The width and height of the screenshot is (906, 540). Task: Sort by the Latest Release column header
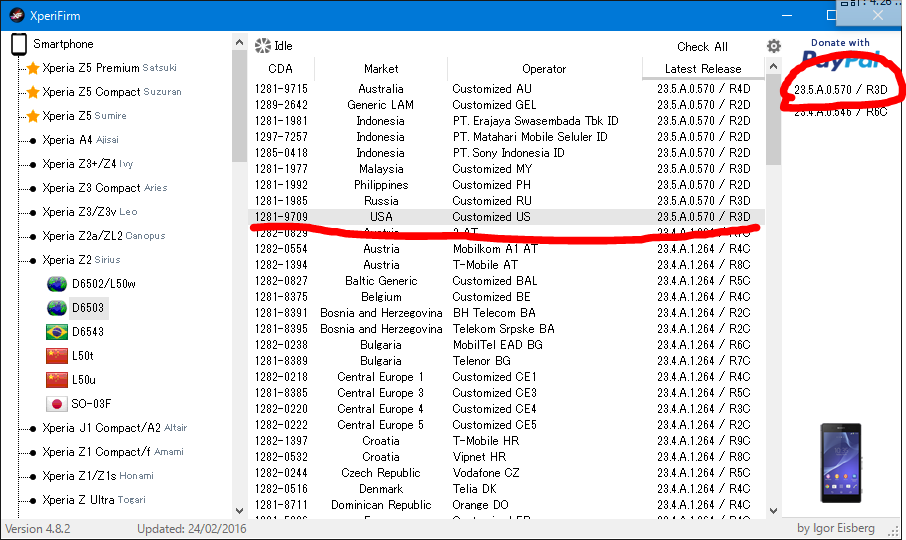point(703,69)
